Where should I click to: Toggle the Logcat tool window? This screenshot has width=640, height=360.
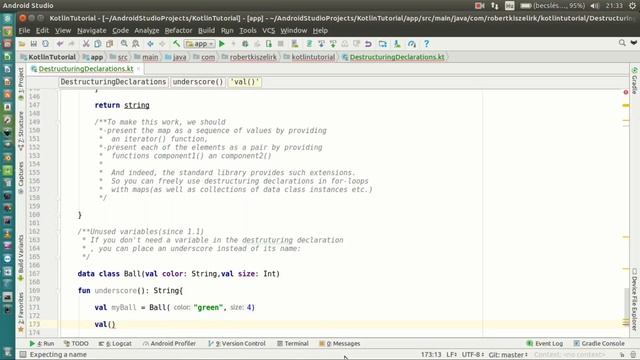[x=115, y=344]
